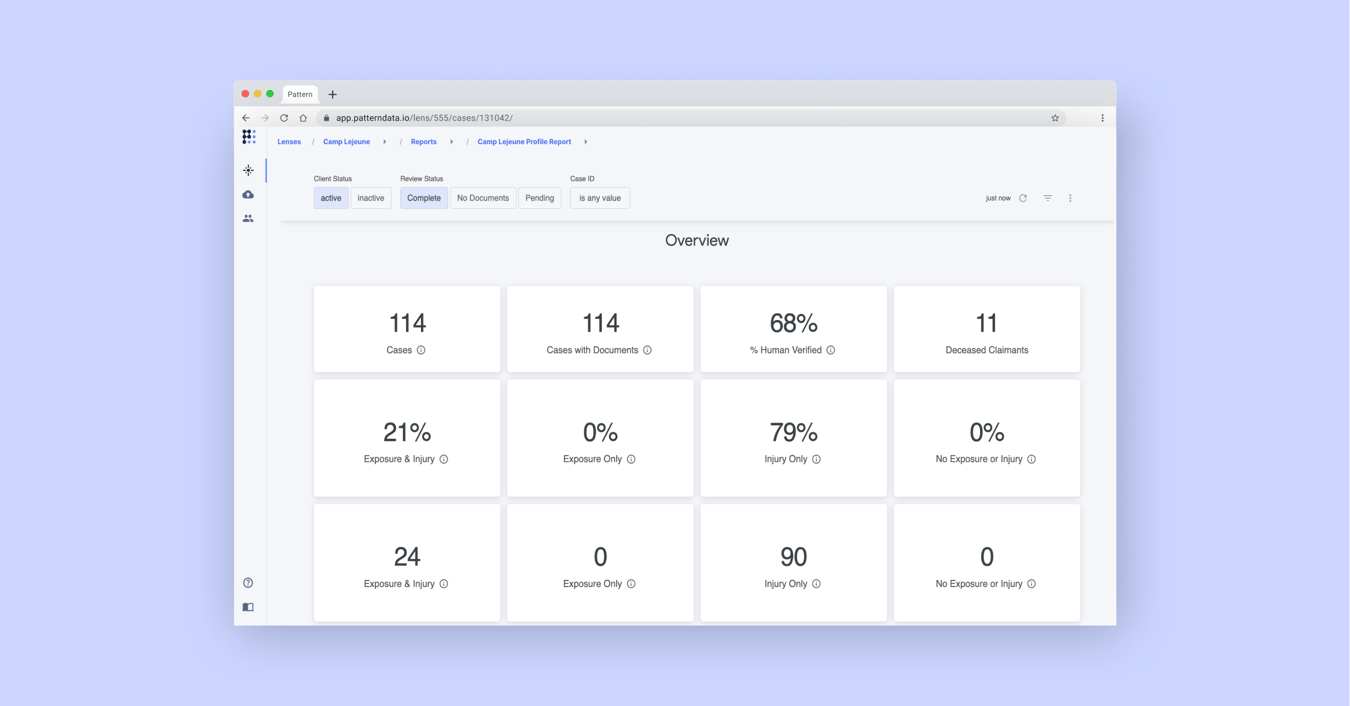Image resolution: width=1350 pixels, height=706 pixels.
Task: Toggle the active client status filter
Action: 331,198
